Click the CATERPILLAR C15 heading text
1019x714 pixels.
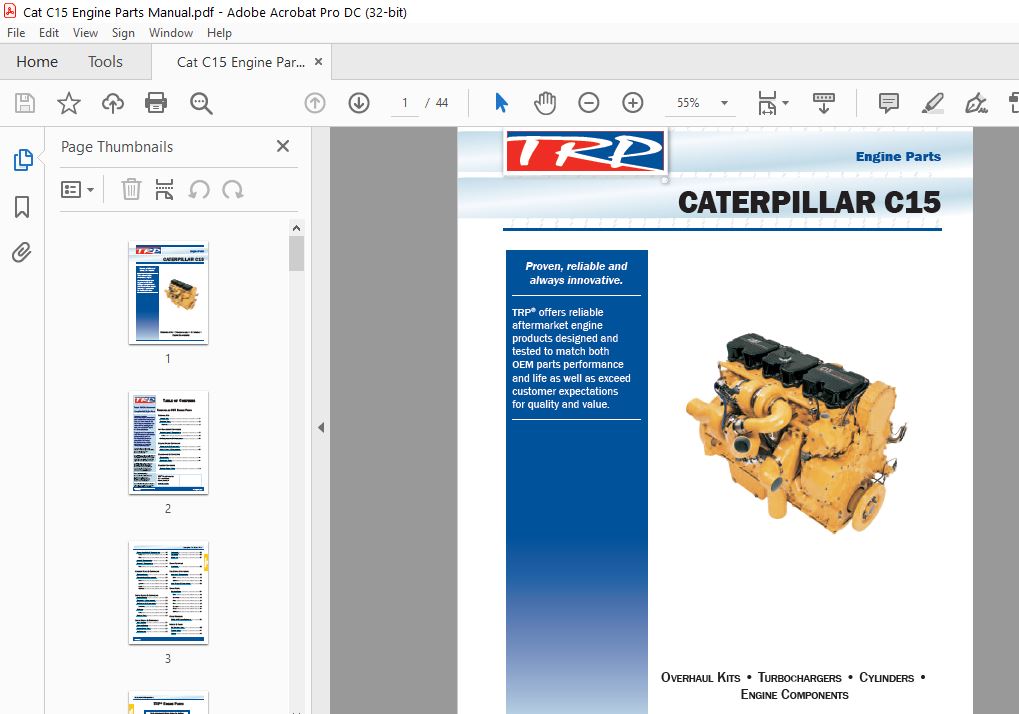(809, 202)
